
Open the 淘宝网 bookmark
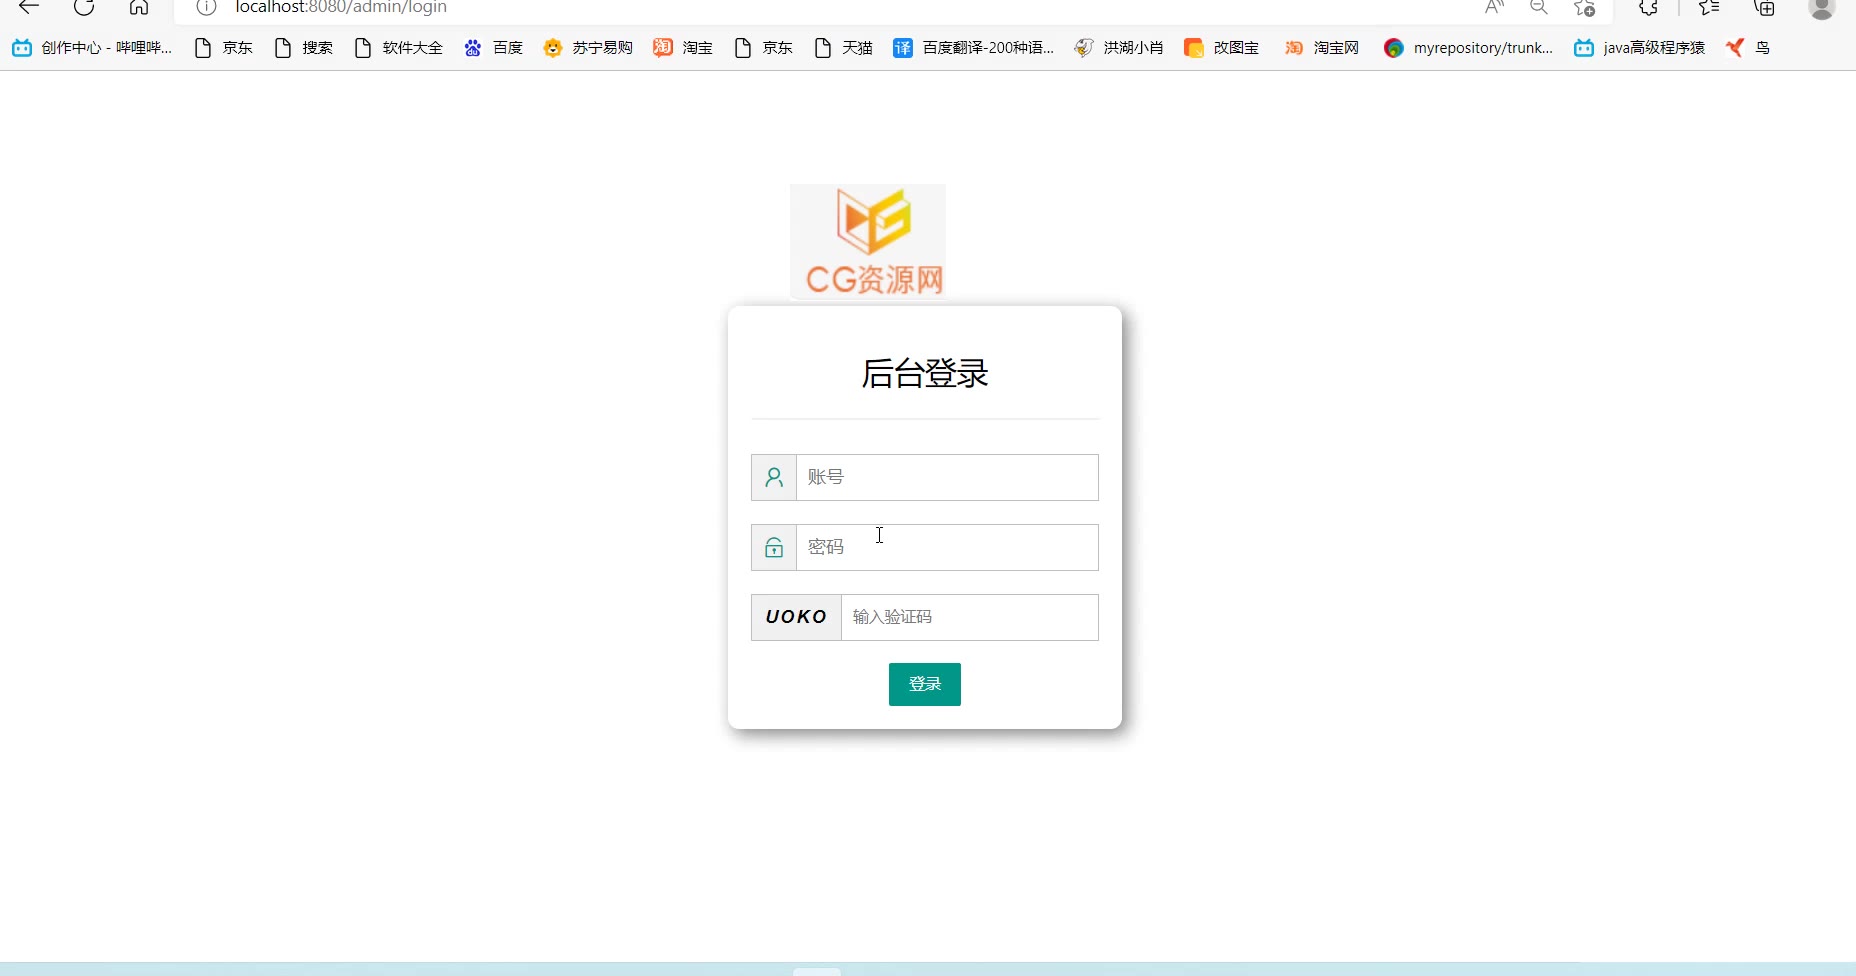(x=1322, y=48)
